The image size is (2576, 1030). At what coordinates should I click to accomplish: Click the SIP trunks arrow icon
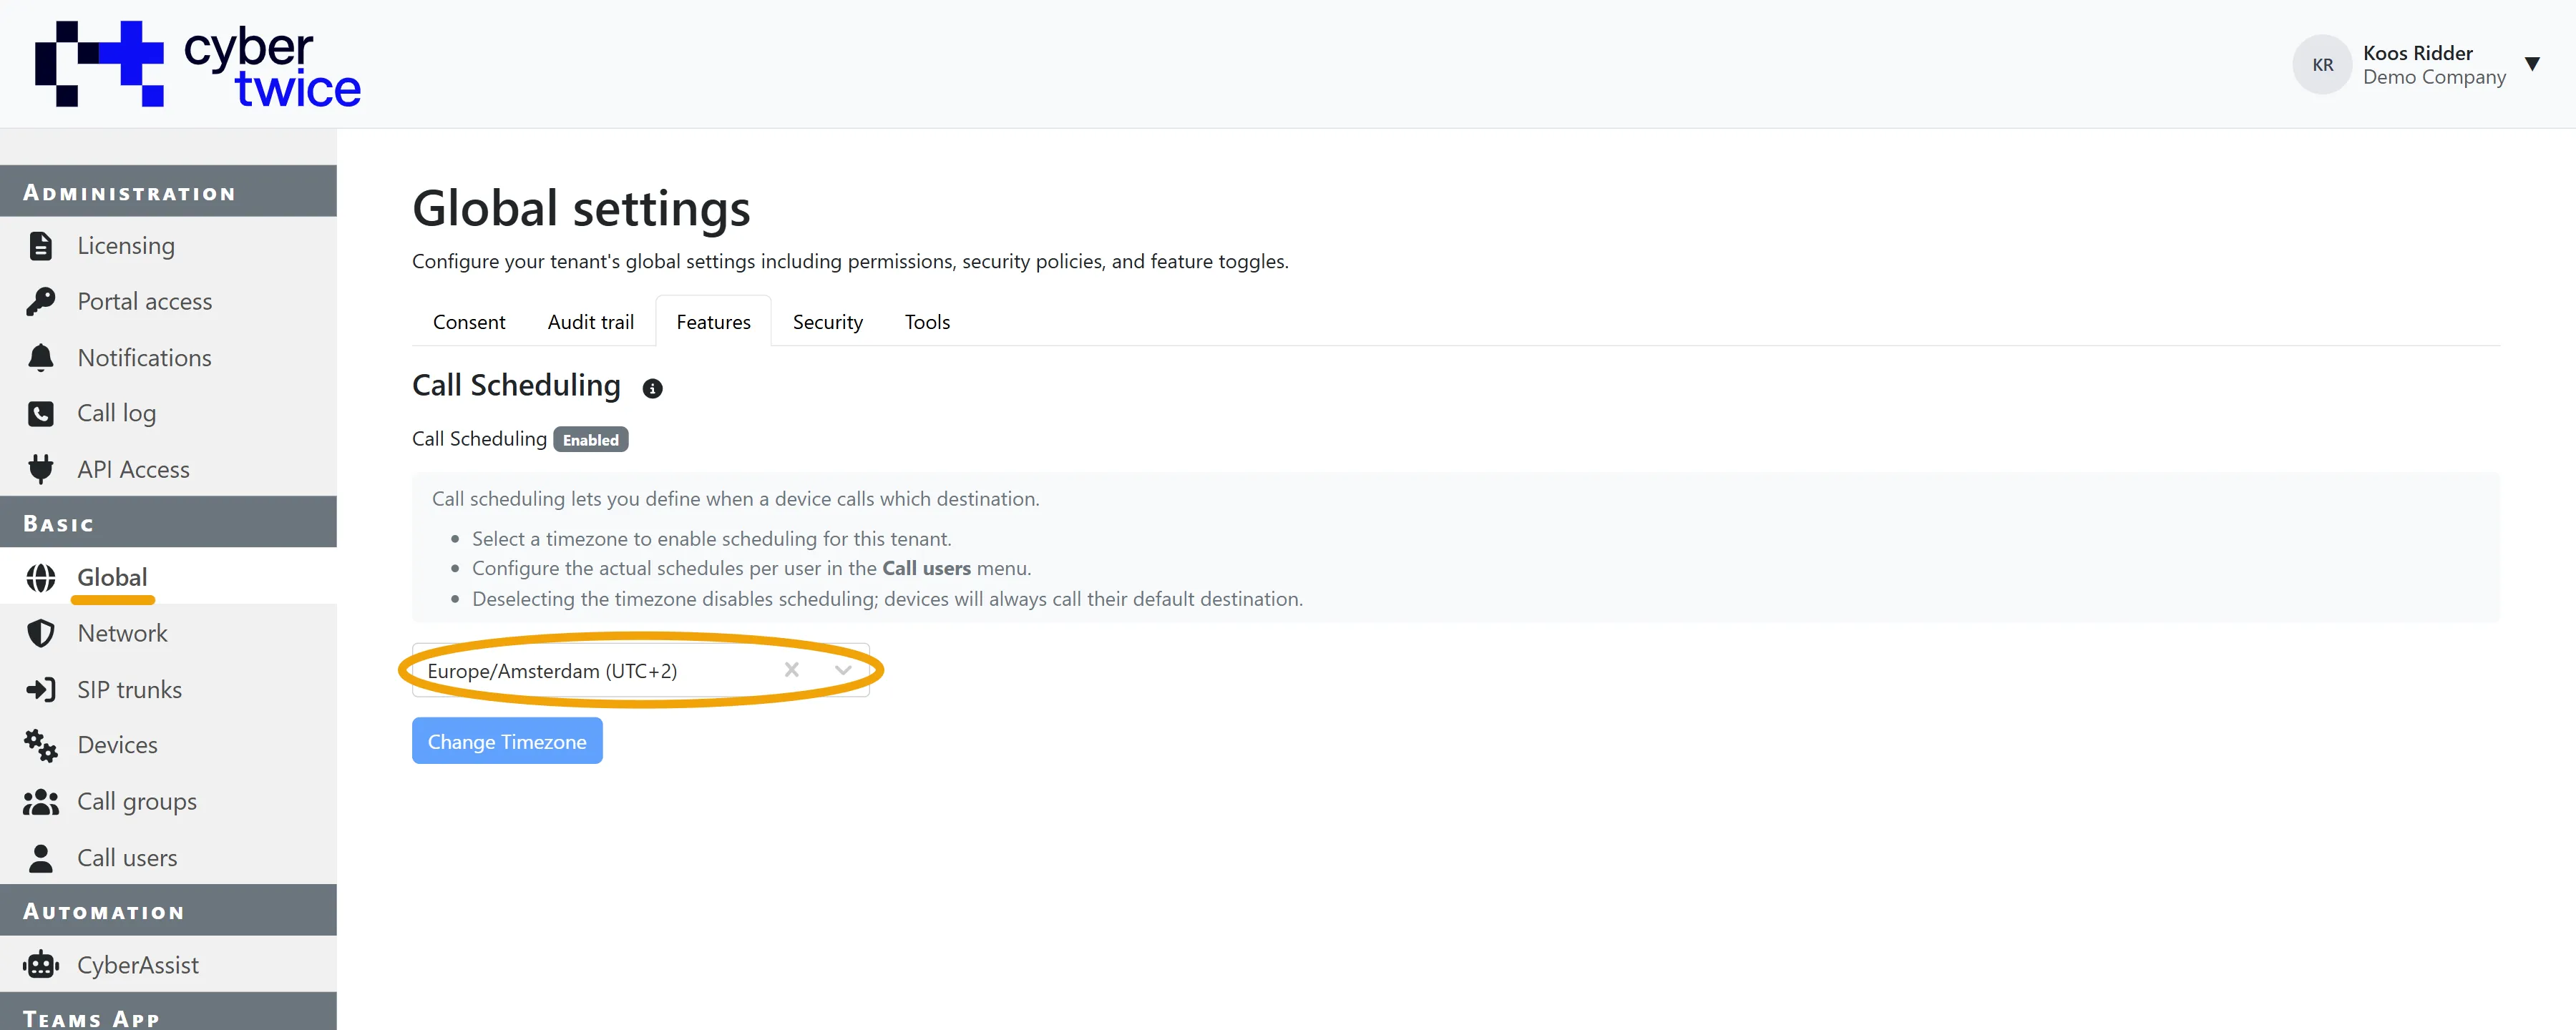click(x=41, y=689)
